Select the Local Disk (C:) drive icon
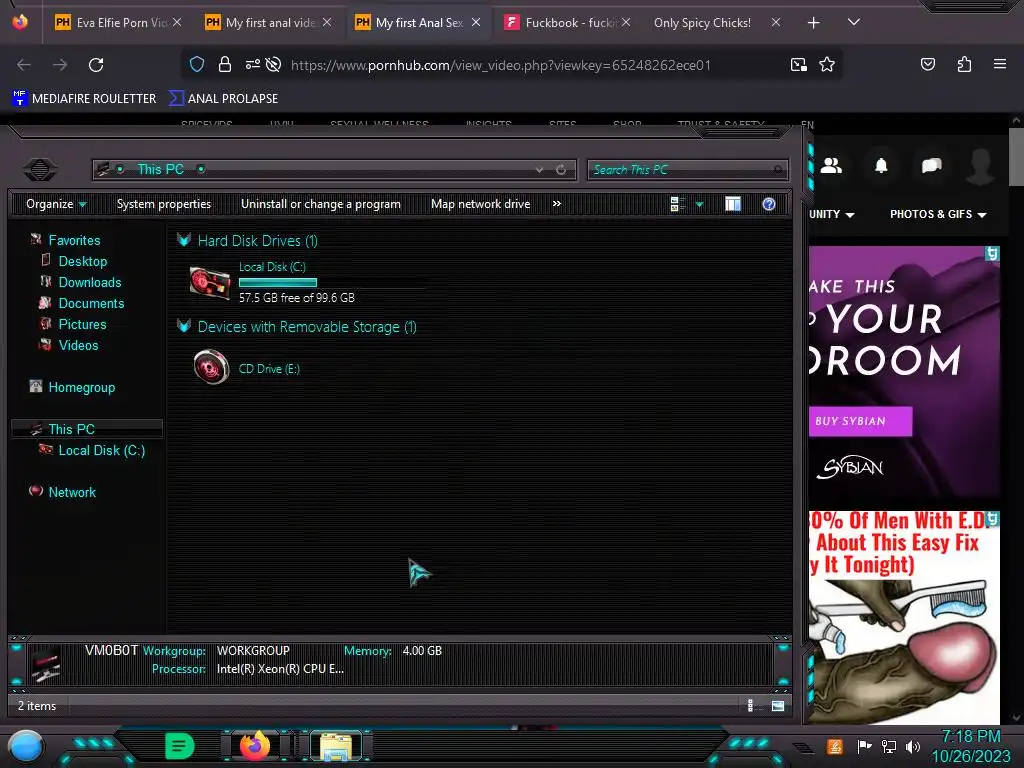 [210, 282]
